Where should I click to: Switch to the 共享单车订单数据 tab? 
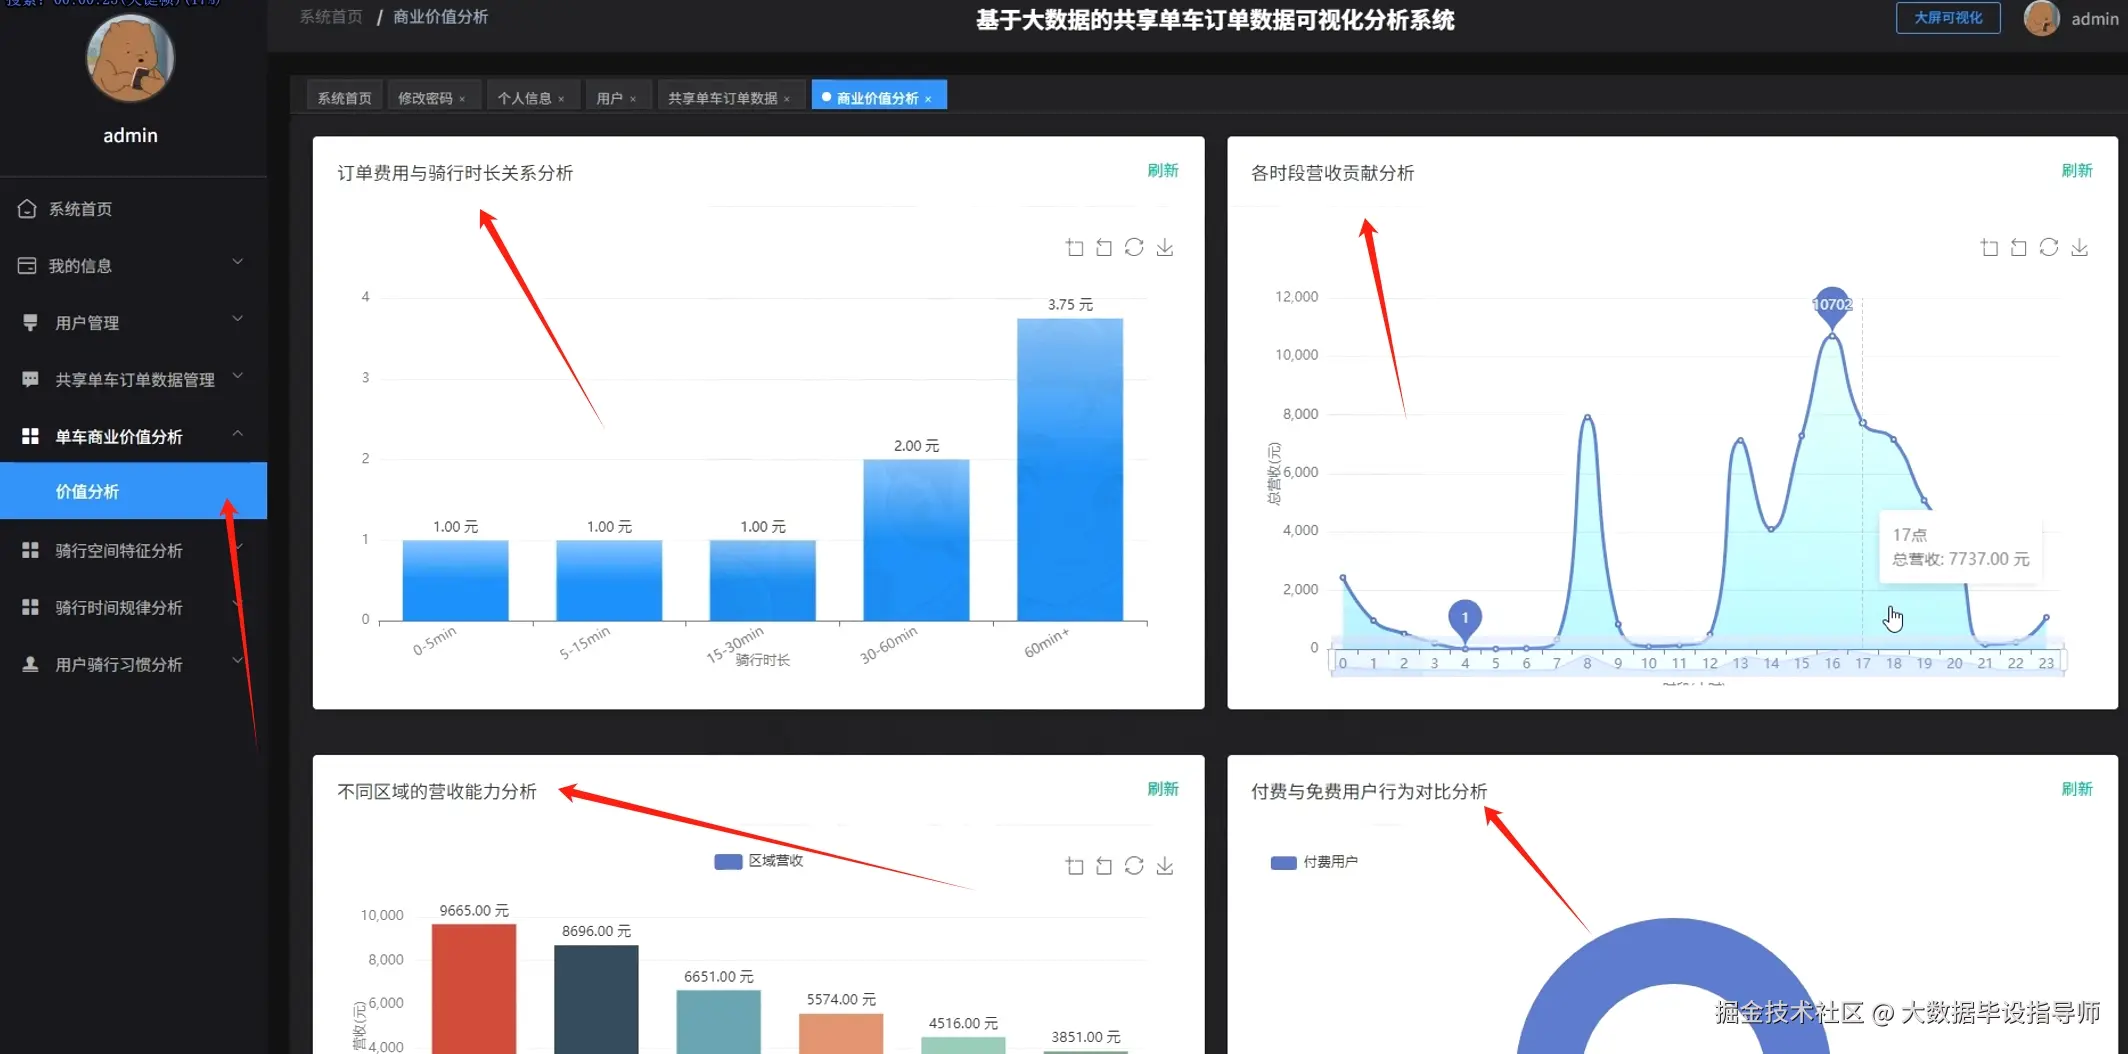(722, 96)
